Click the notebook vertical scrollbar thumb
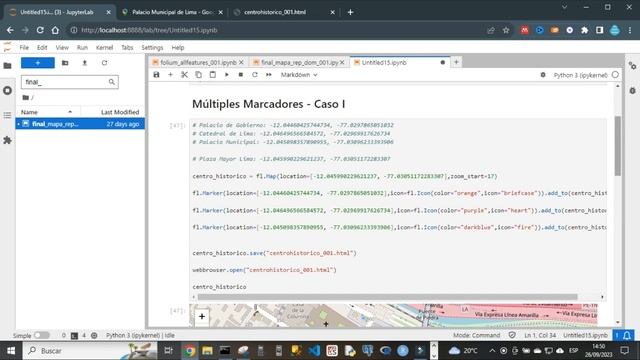Image resolution: width=640 pixels, height=360 pixels. tap(618, 146)
